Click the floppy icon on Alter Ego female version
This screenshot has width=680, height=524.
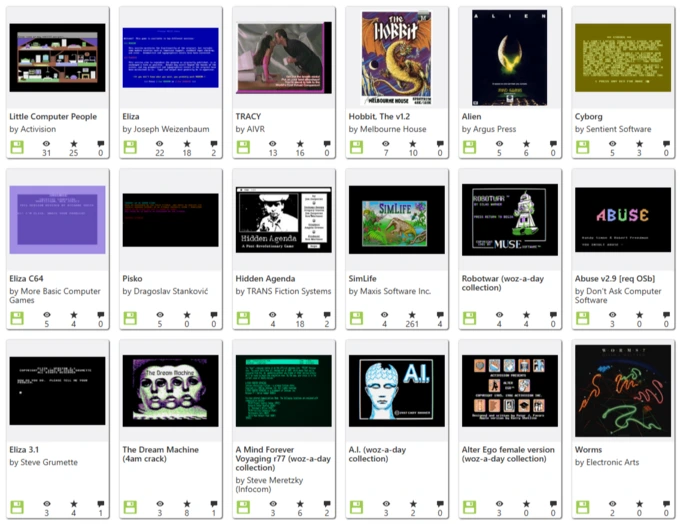pyautogui.click(x=470, y=507)
